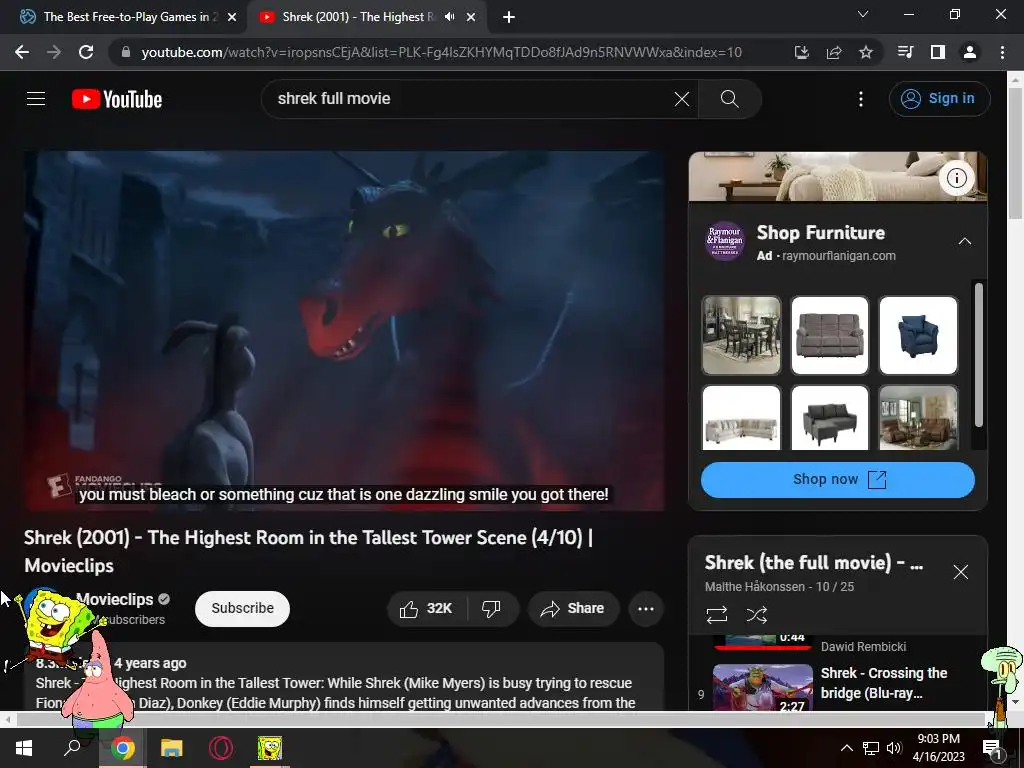1024x768 pixels.
Task: Collapse the Shop Furniture ad with chevron
Action: click(965, 242)
